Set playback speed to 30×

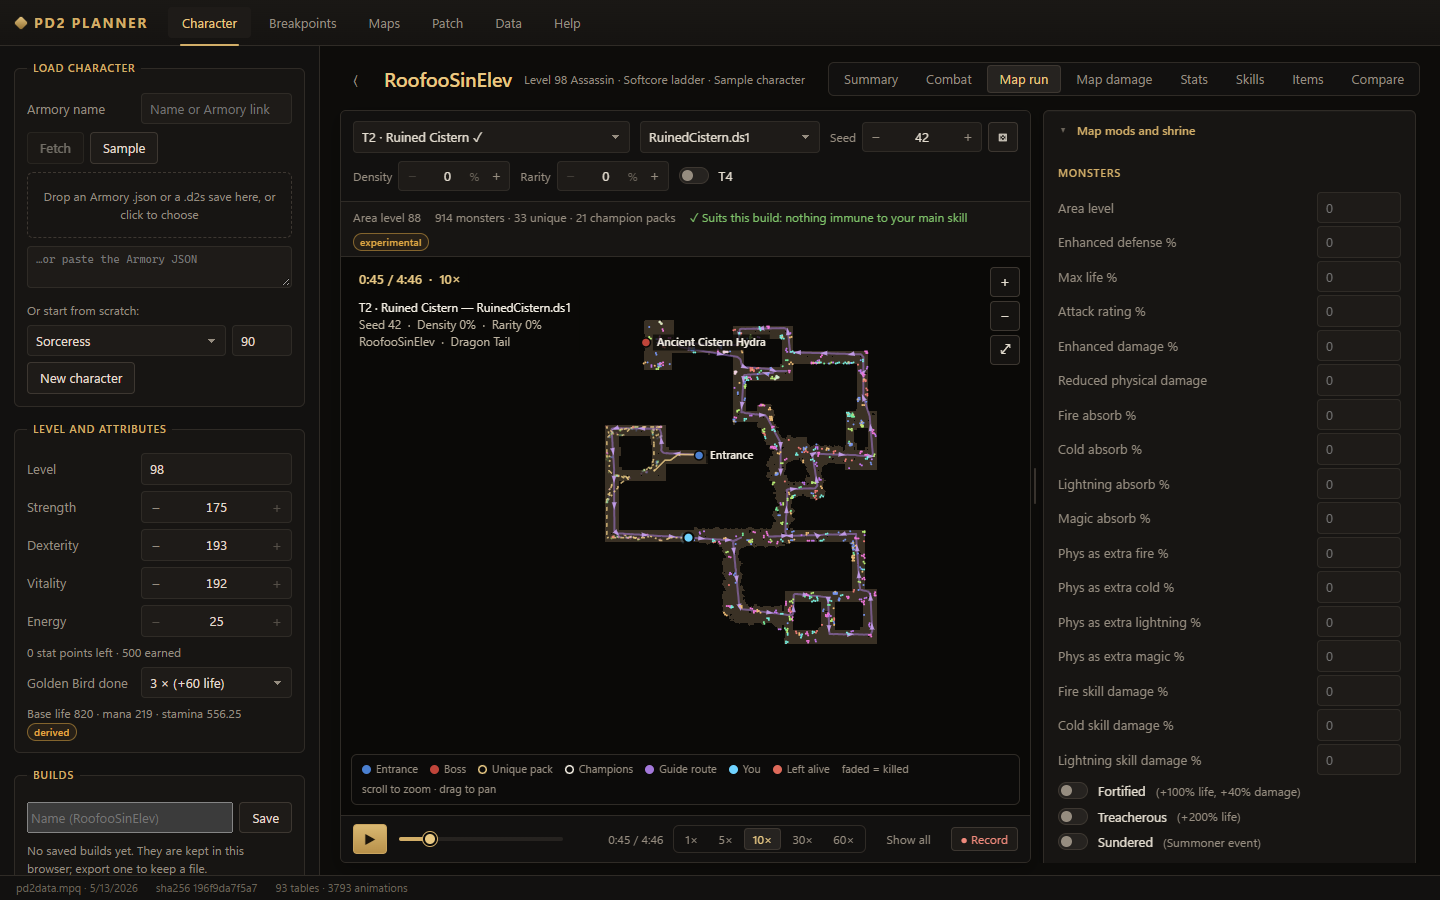802,840
